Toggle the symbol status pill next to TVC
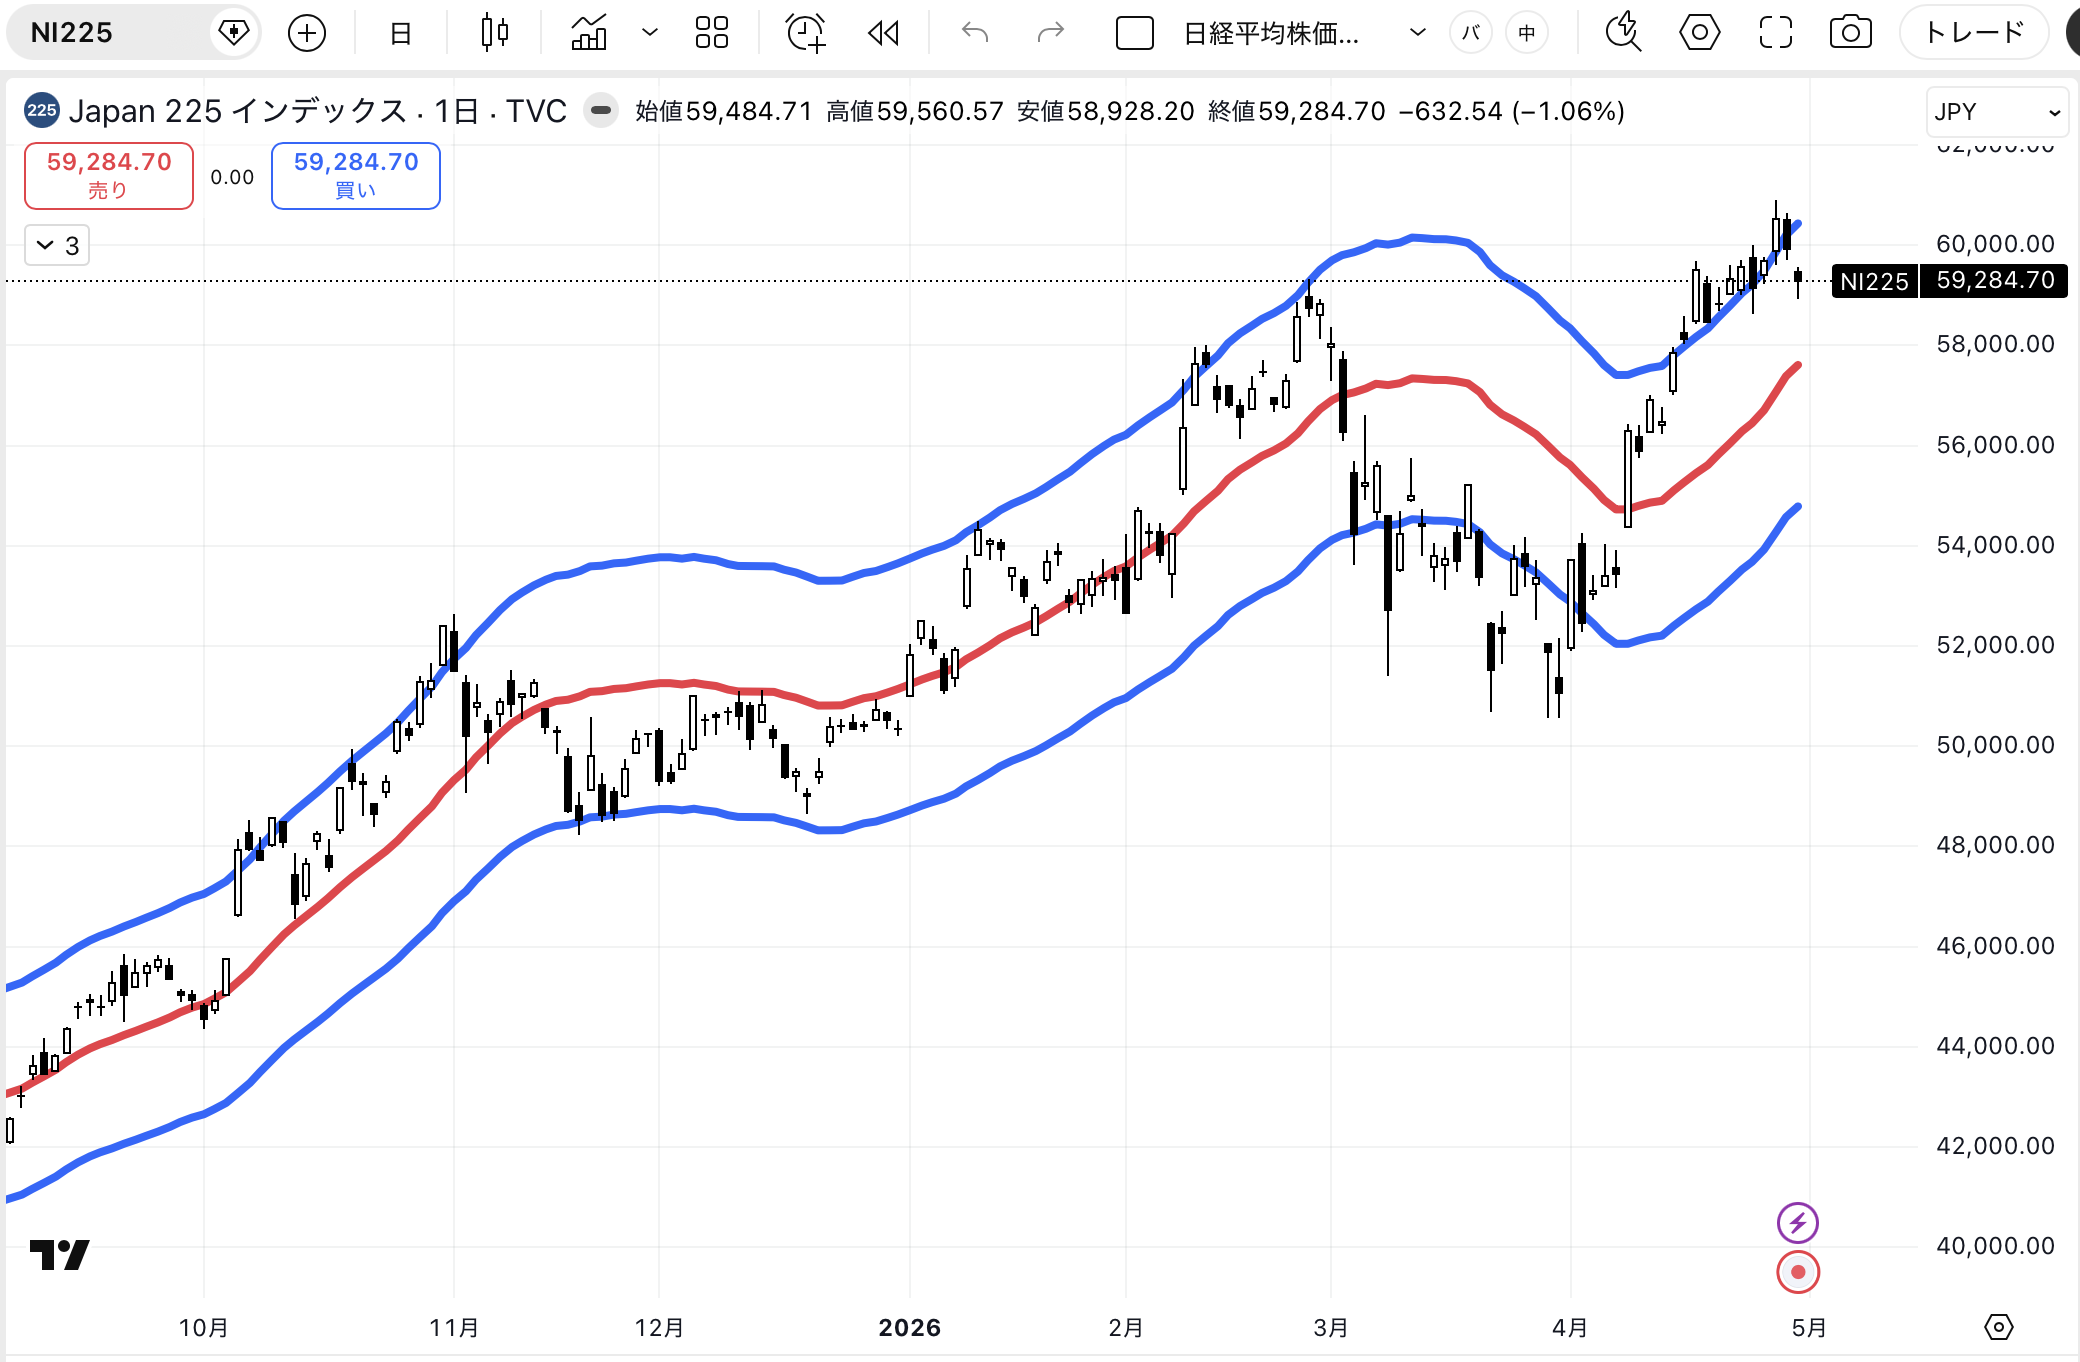 click(x=601, y=110)
